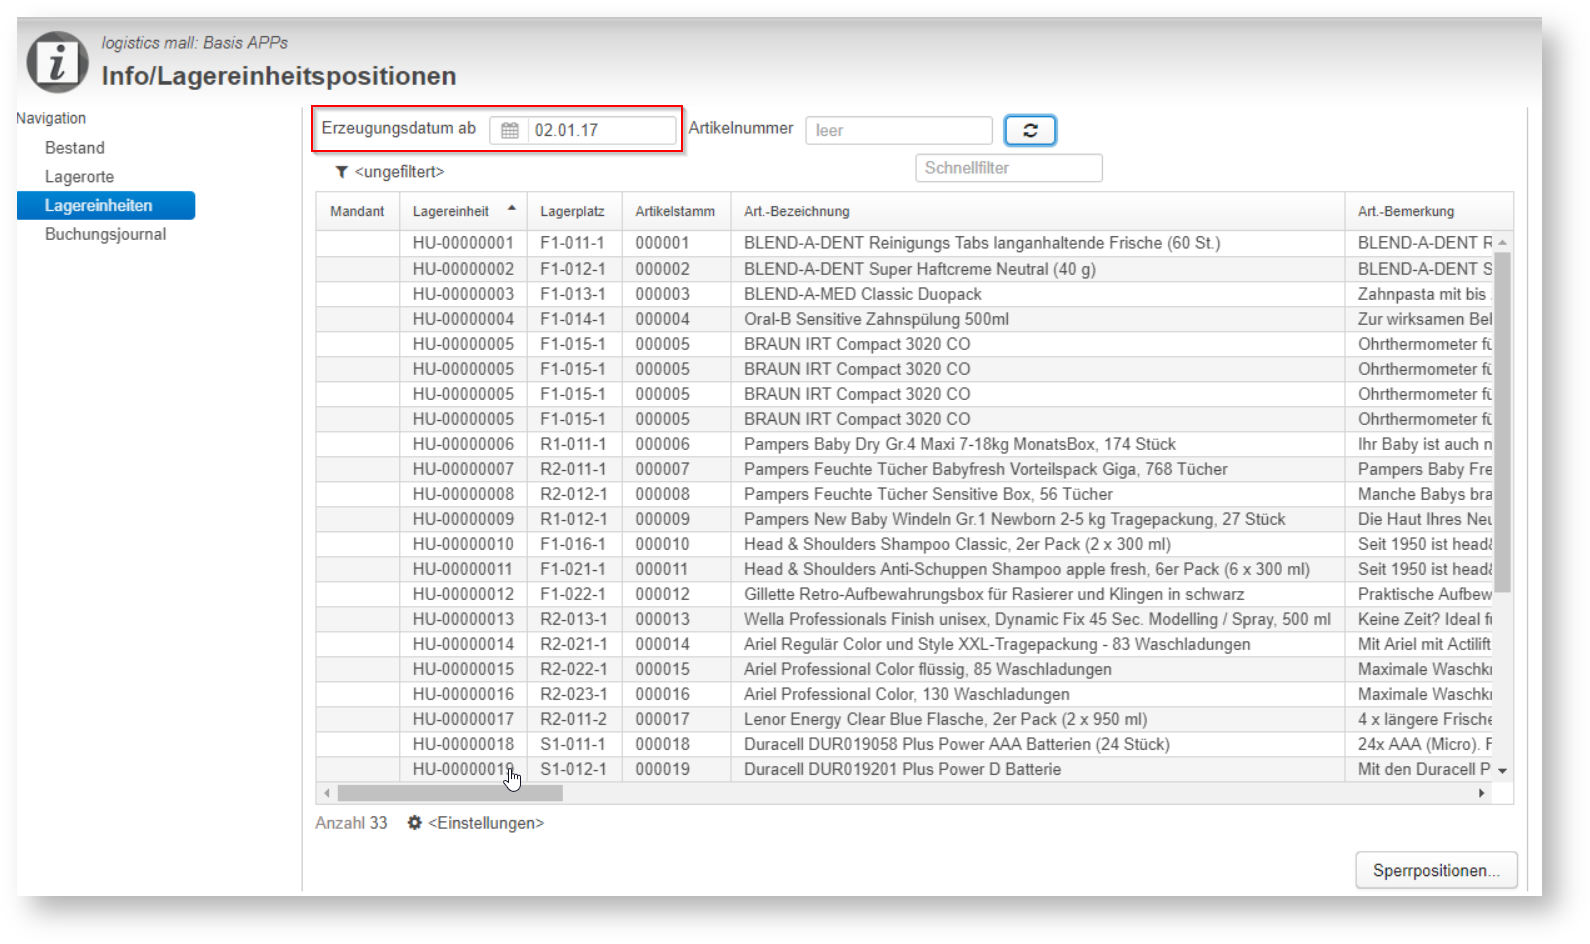The image size is (1590, 944).
Task: Click Lagerplatz cell R2-012-1
Action: [x=572, y=494]
